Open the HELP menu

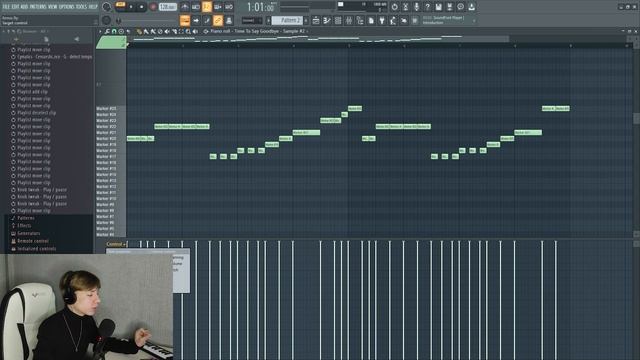coord(93,7)
